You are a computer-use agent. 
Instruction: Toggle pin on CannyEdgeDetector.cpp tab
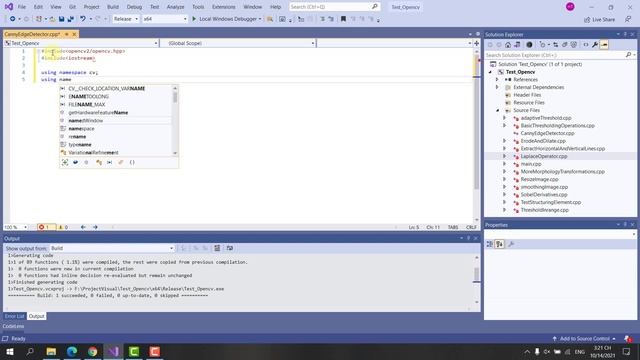coord(67,34)
